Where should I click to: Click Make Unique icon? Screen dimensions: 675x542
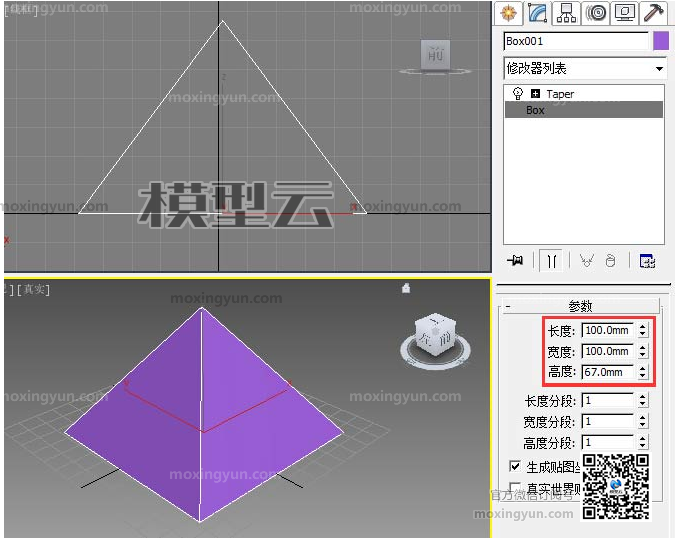coord(586,260)
